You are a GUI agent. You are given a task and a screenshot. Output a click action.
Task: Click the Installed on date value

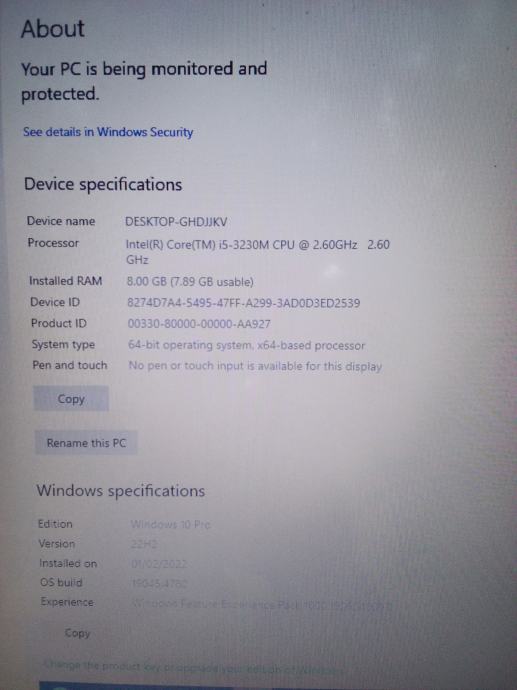(x=159, y=564)
